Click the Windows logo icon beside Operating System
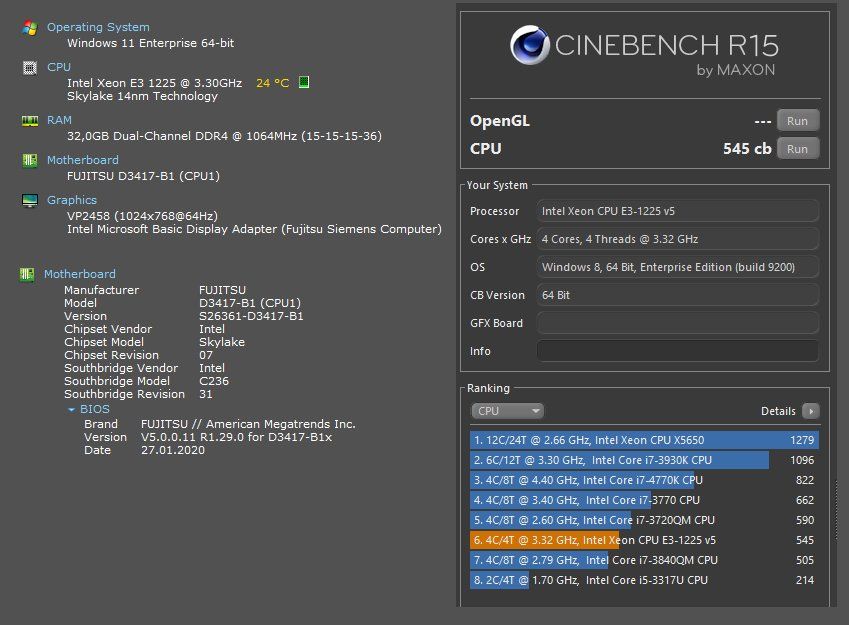Viewport: 849px width, 625px height. pos(30,28)
